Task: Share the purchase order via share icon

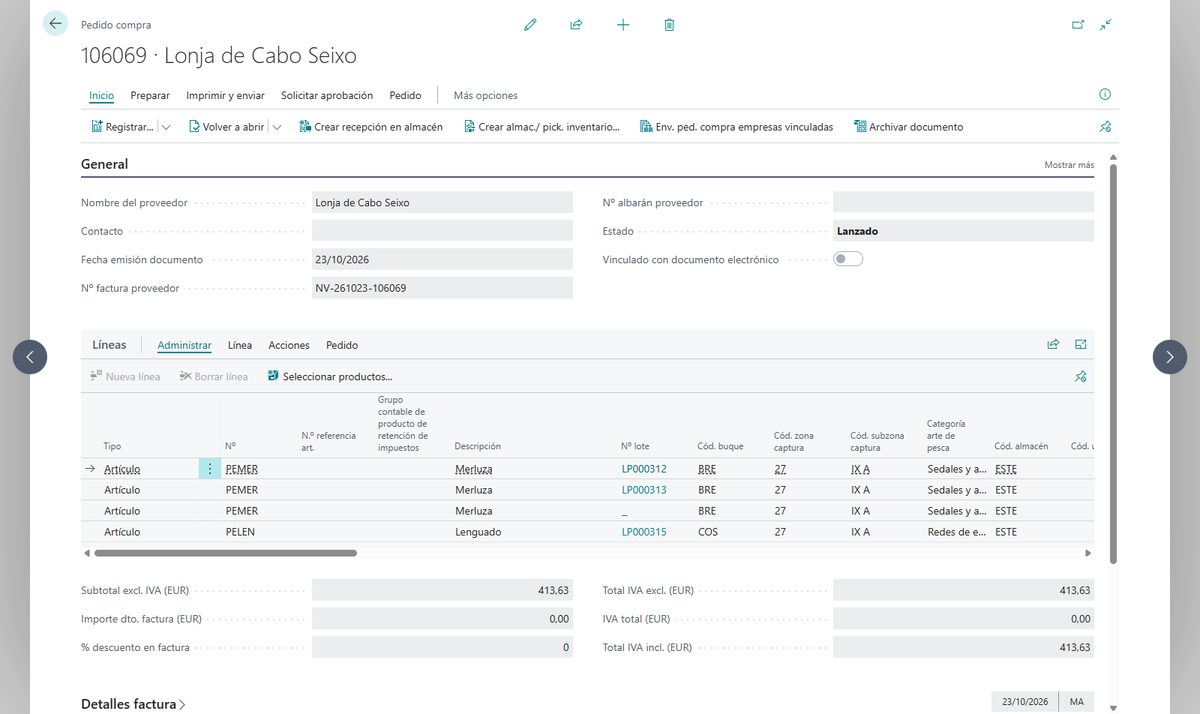Action: 576,25
